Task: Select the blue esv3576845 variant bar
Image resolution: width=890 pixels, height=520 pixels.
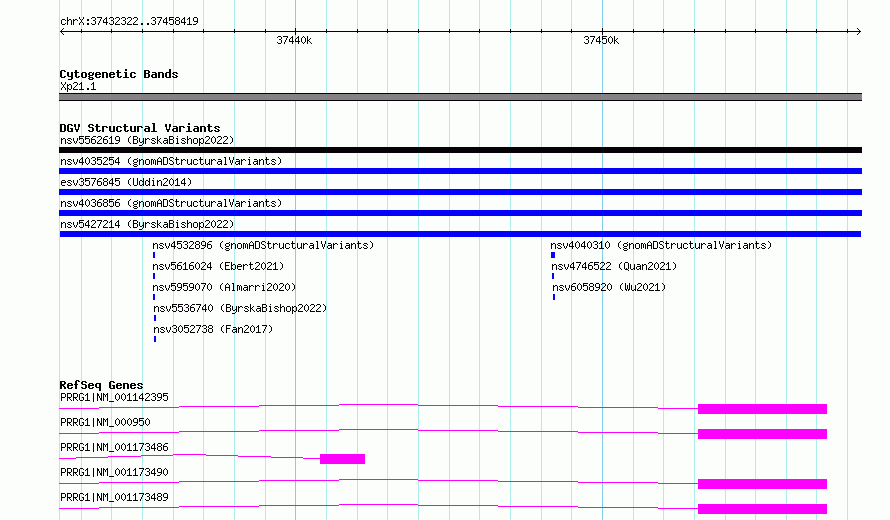Action: (460, 192)
